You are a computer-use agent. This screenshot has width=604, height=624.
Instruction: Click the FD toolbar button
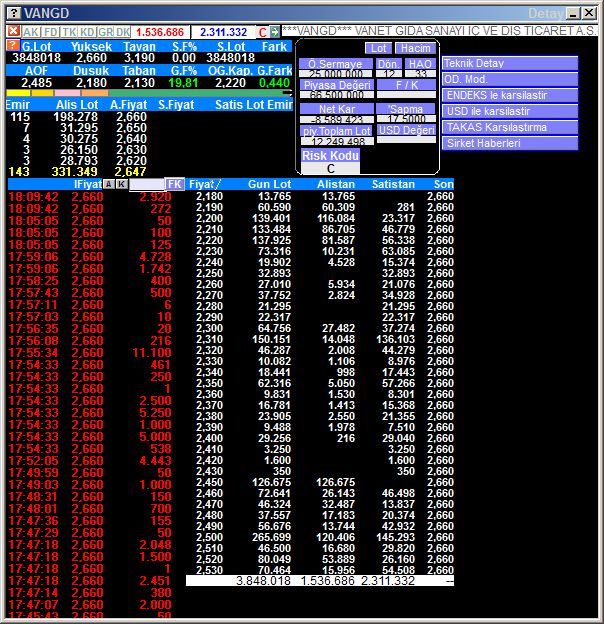[51, 32]
